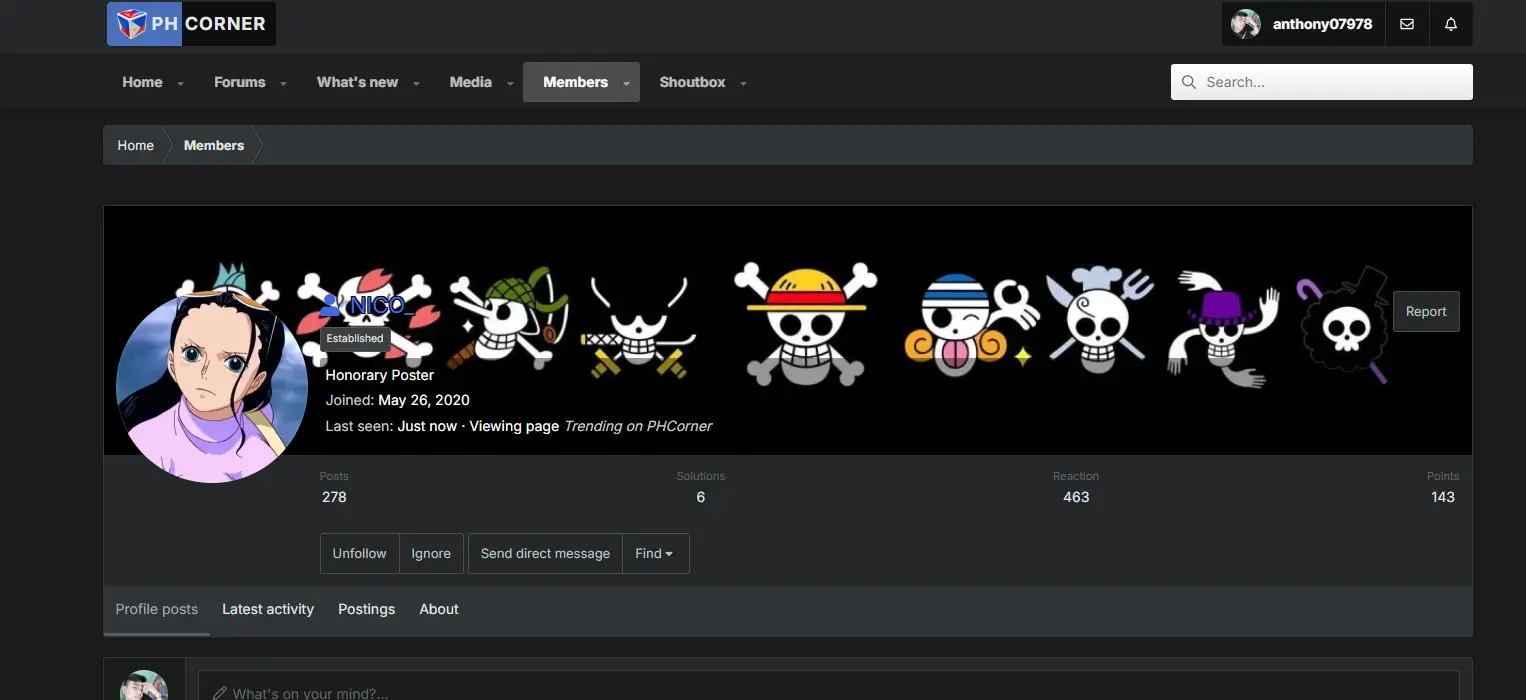Image resolution: width=1526 pixels, height=700 pixels.
Task: Click the small user avatar beside the status box
Action: 144,686
